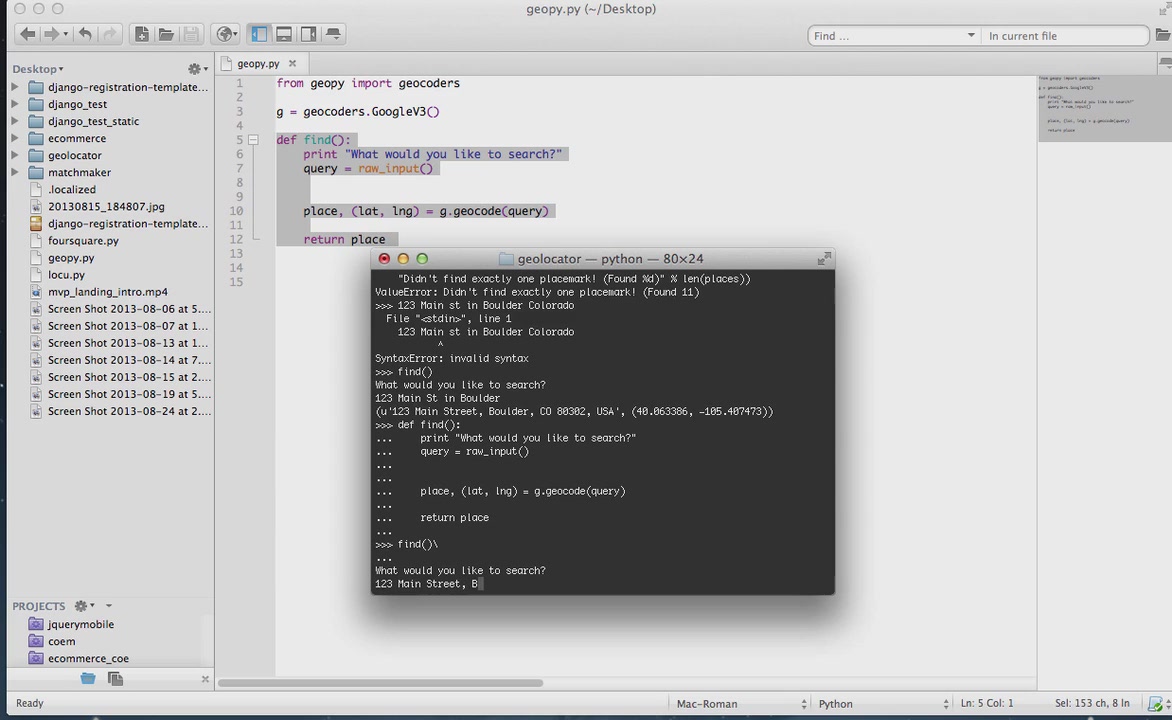
Task: Open the Find history dropdown arrow
Action: [x=971, y=35]
